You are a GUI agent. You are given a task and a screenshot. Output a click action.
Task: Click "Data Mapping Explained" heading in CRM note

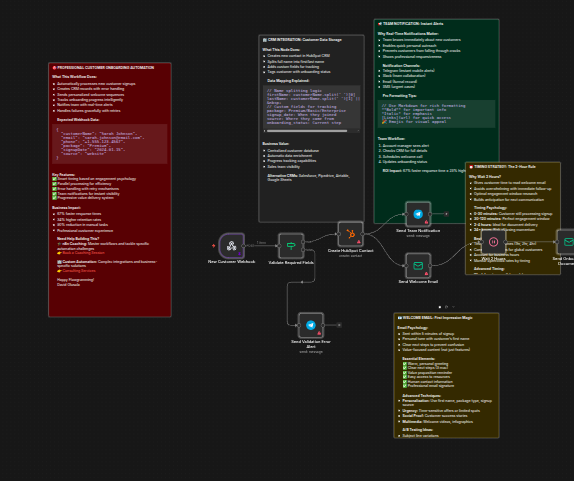click(288, 81)
